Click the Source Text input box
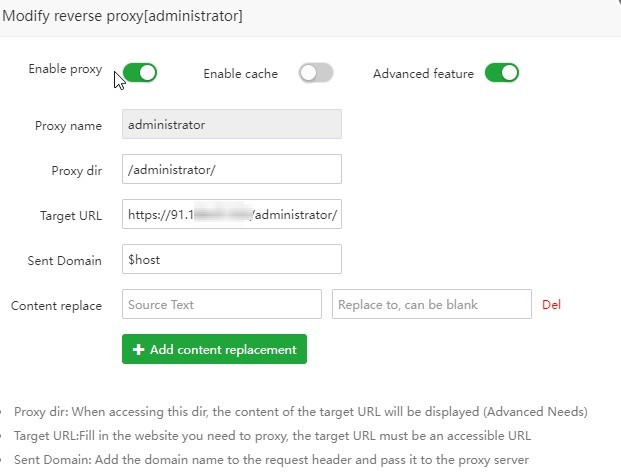This screenshot has width=621, height=473. point(221,305)
